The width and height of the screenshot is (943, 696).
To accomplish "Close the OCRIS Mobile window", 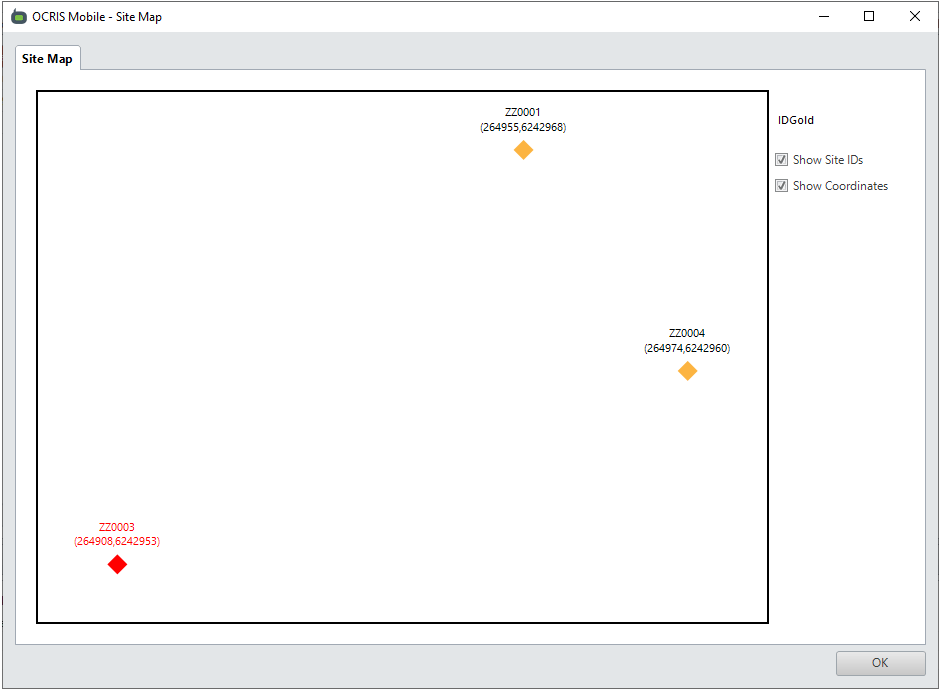I will point(914,16).
